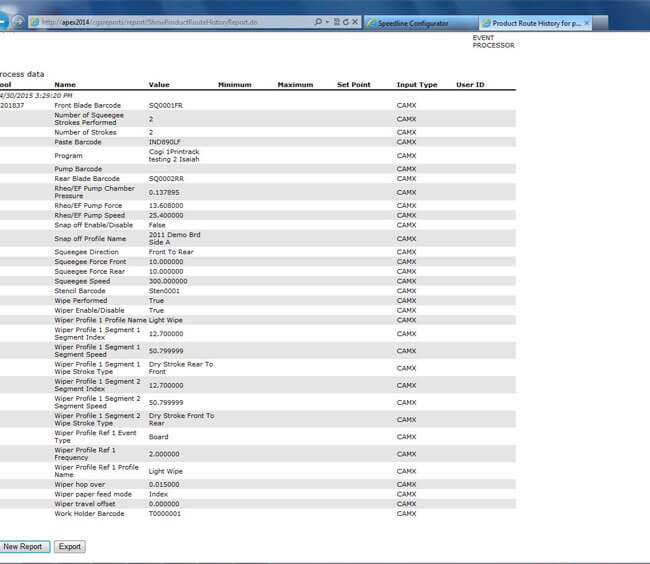Click the T0000001 Work Holder value

pyautogui.click(x=165, y=513)
